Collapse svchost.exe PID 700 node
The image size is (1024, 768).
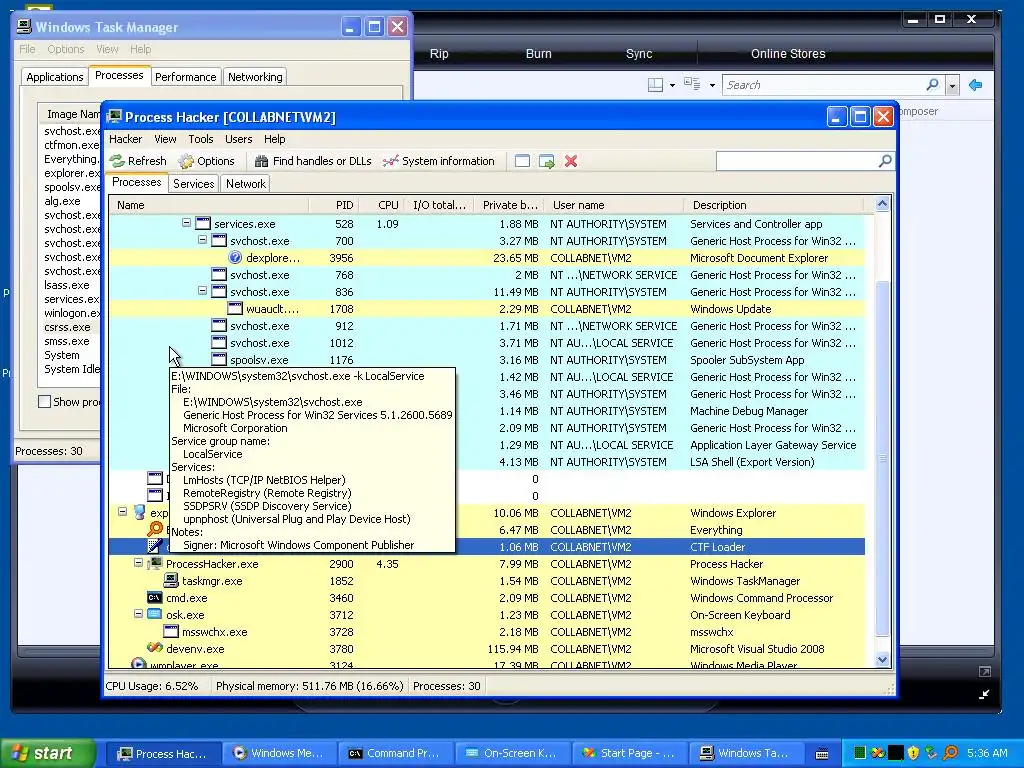point(202,240)
